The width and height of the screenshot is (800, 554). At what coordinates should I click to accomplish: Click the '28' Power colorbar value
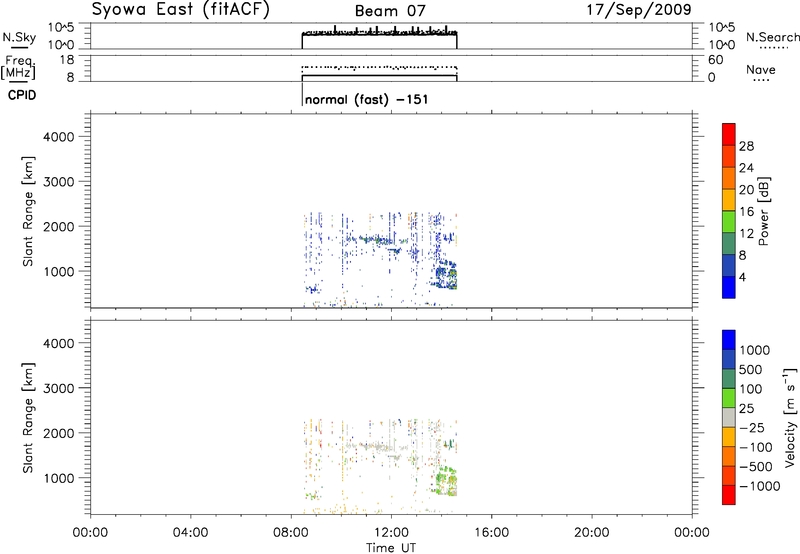[x=746, y=146]
